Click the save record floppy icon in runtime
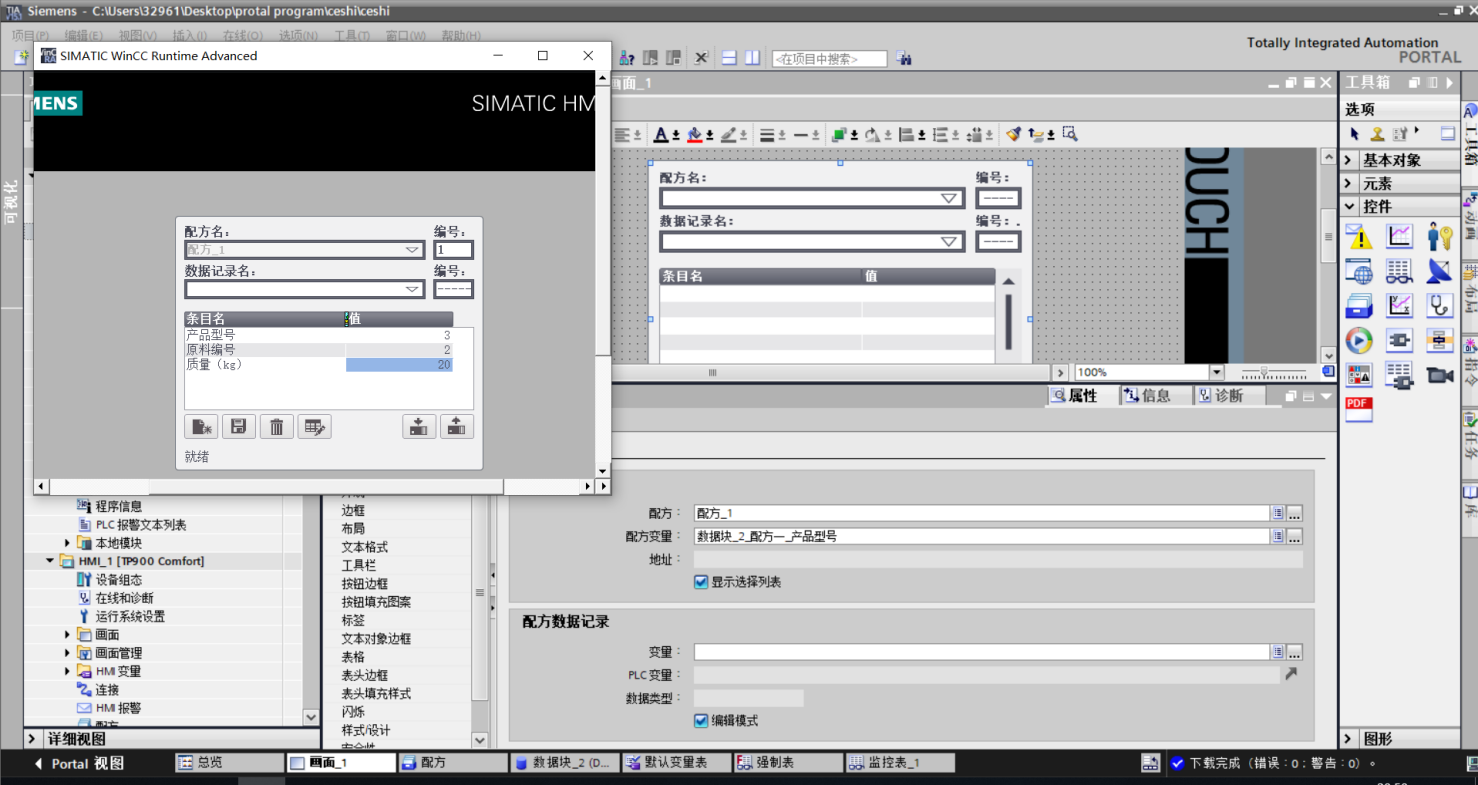The image size is (1478, 785). click(x=239, y=427)
